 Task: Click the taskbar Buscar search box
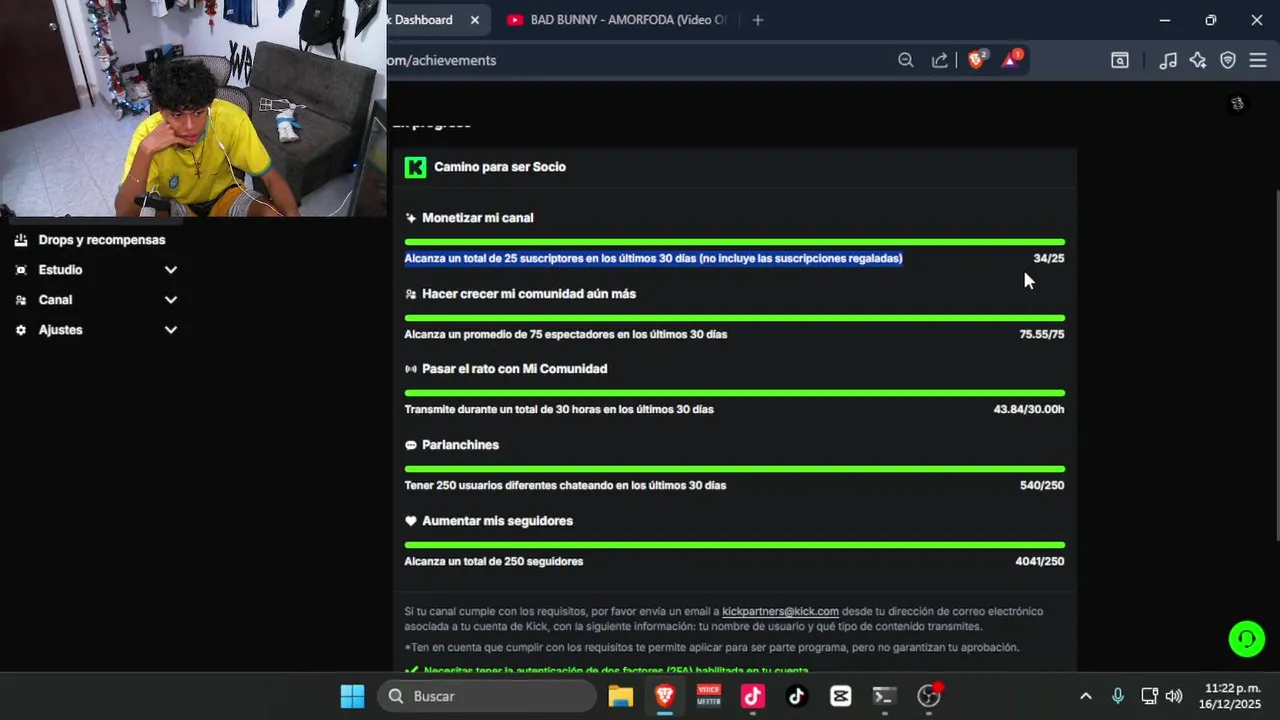tap(486, 696)
